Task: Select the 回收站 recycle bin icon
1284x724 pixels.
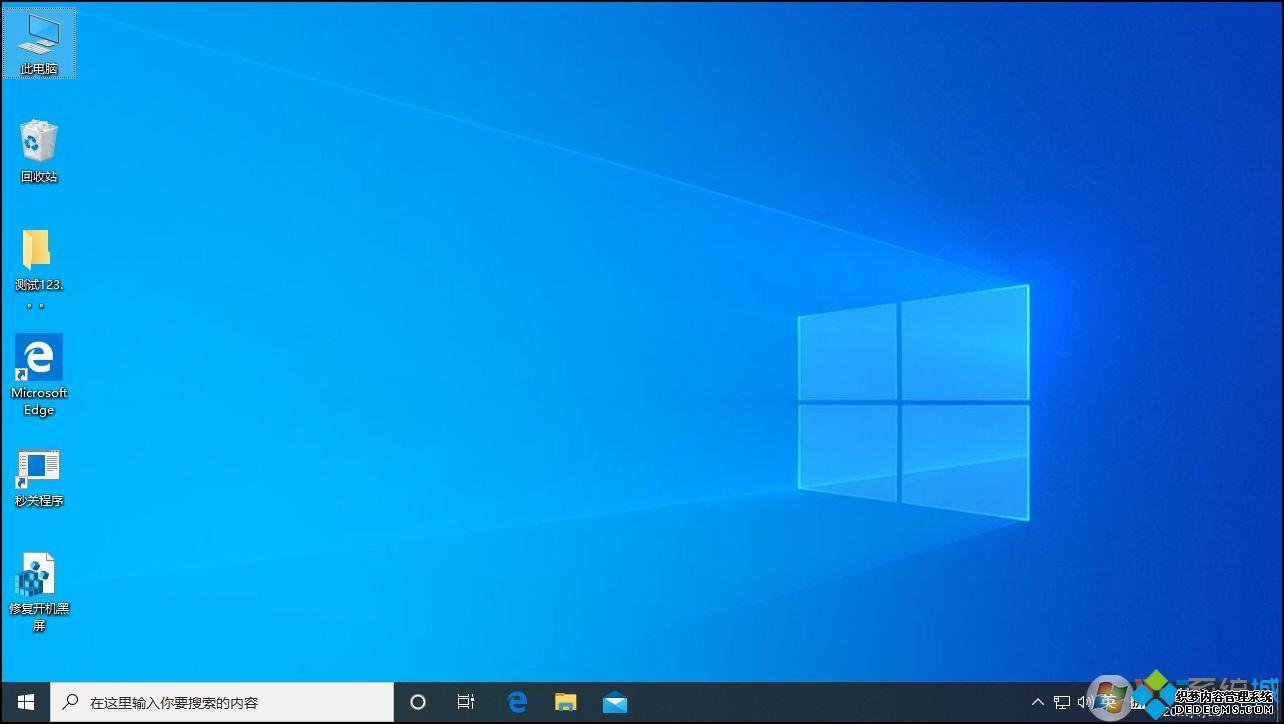Action: pyautogui.click(x=39, y=151)
